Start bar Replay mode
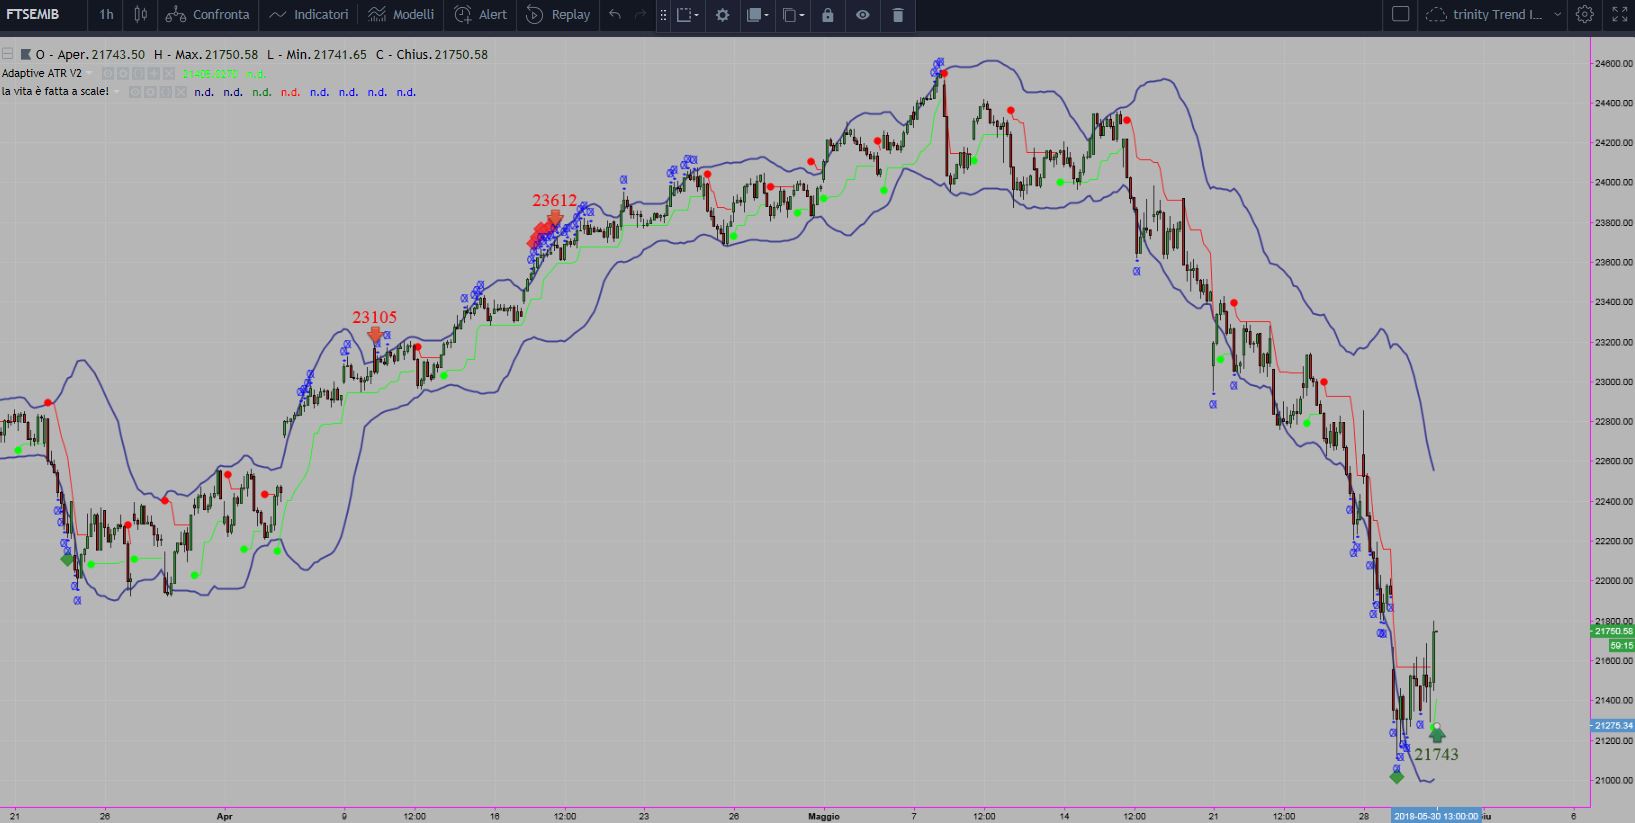The height and width of the screenshot is (823, 1635). tap(558, 14)
